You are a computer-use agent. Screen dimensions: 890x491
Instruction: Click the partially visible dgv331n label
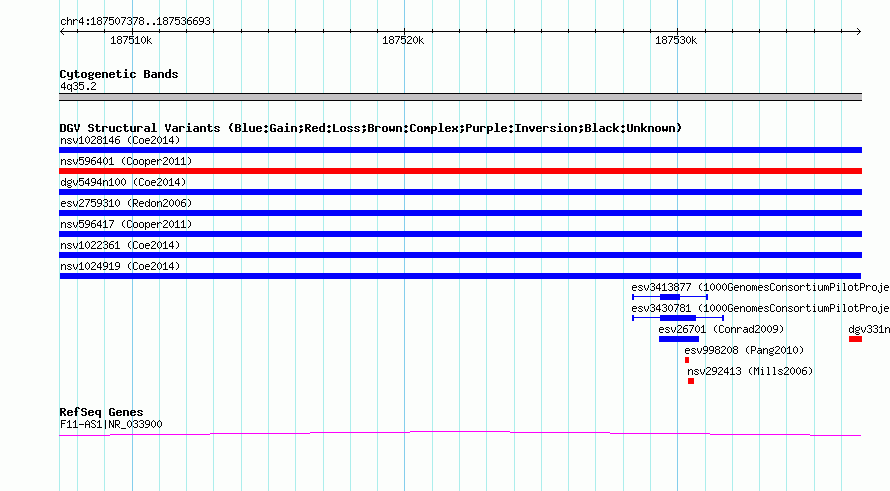(868, 329)
